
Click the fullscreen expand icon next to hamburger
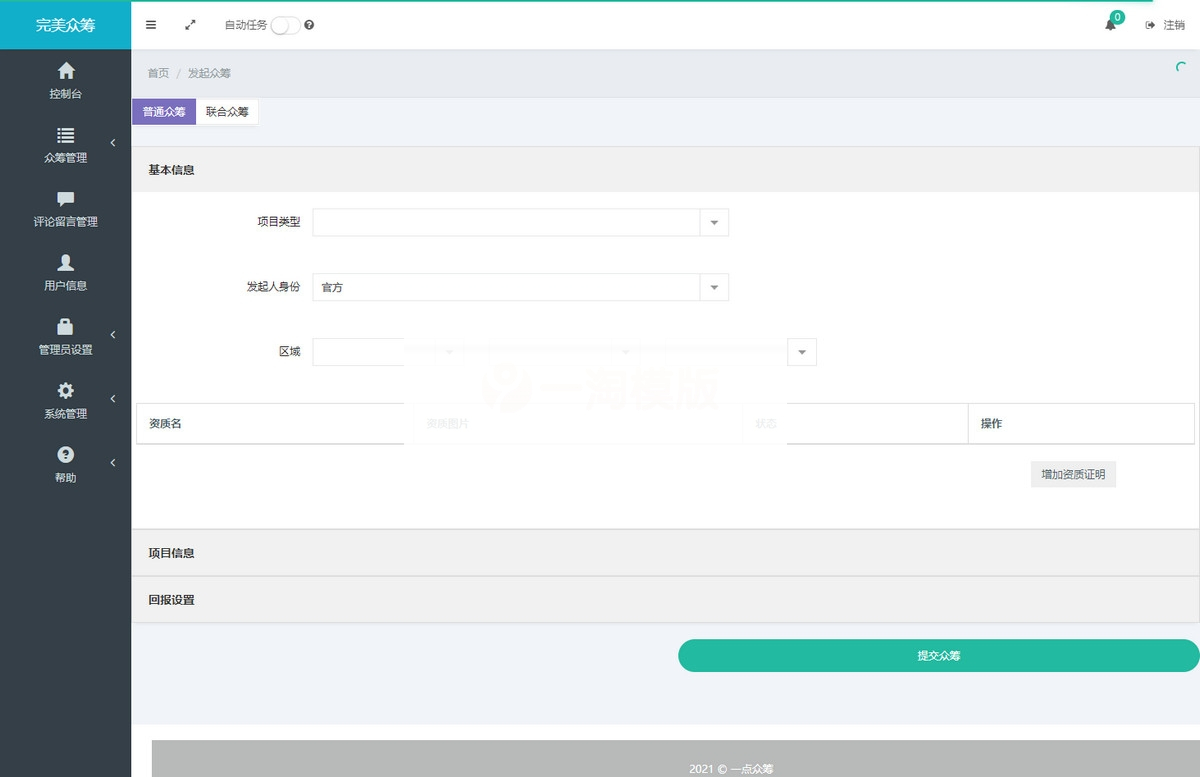pos(190,25)
